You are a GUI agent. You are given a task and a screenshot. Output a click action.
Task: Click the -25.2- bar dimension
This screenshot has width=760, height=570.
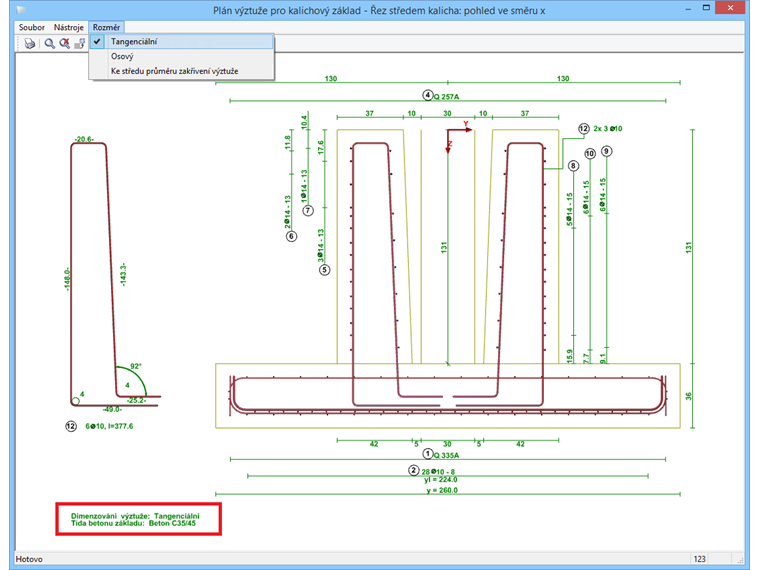click(x=136, y=400)
